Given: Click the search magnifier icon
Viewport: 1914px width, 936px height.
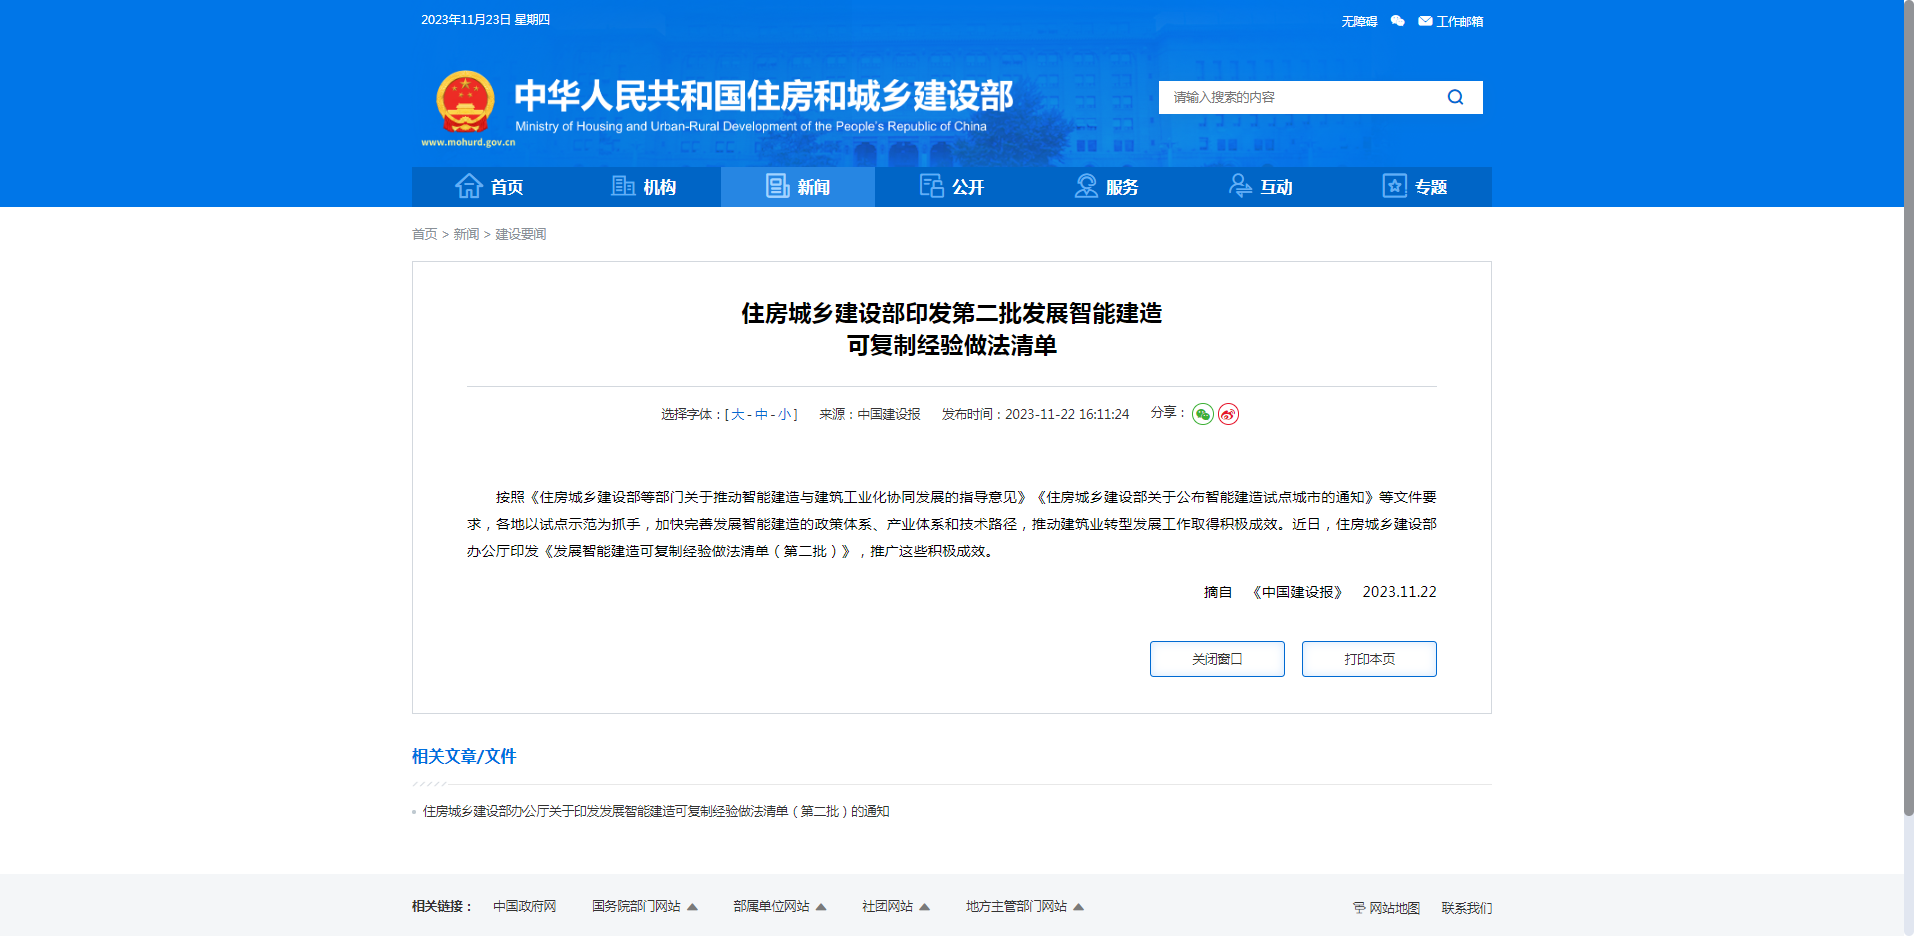Looking at the screenshot, I should tap(1455, 97).
